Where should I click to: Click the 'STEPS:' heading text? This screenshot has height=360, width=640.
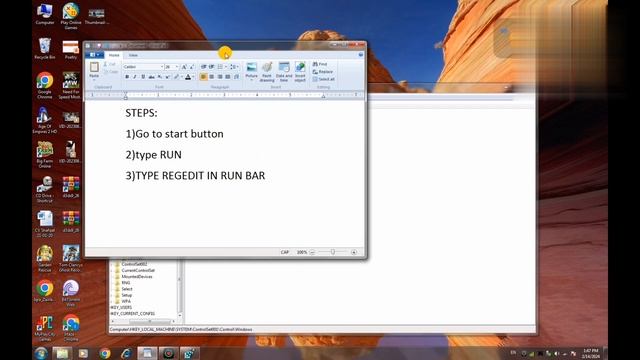tap(141, 113)
